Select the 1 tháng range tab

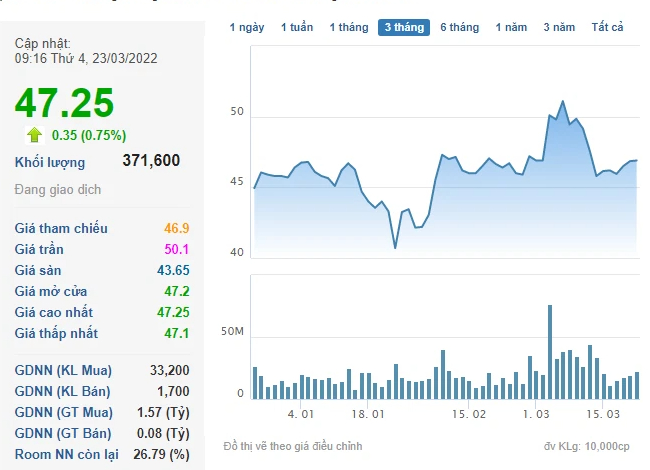tap(348, 27)
